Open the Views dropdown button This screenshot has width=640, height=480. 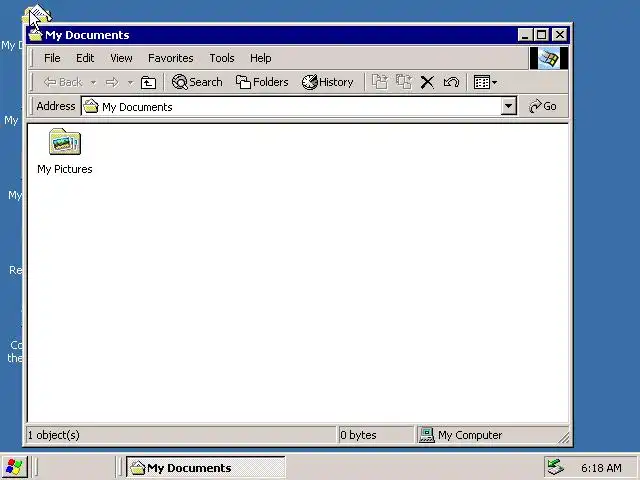(x=485, y=82)
